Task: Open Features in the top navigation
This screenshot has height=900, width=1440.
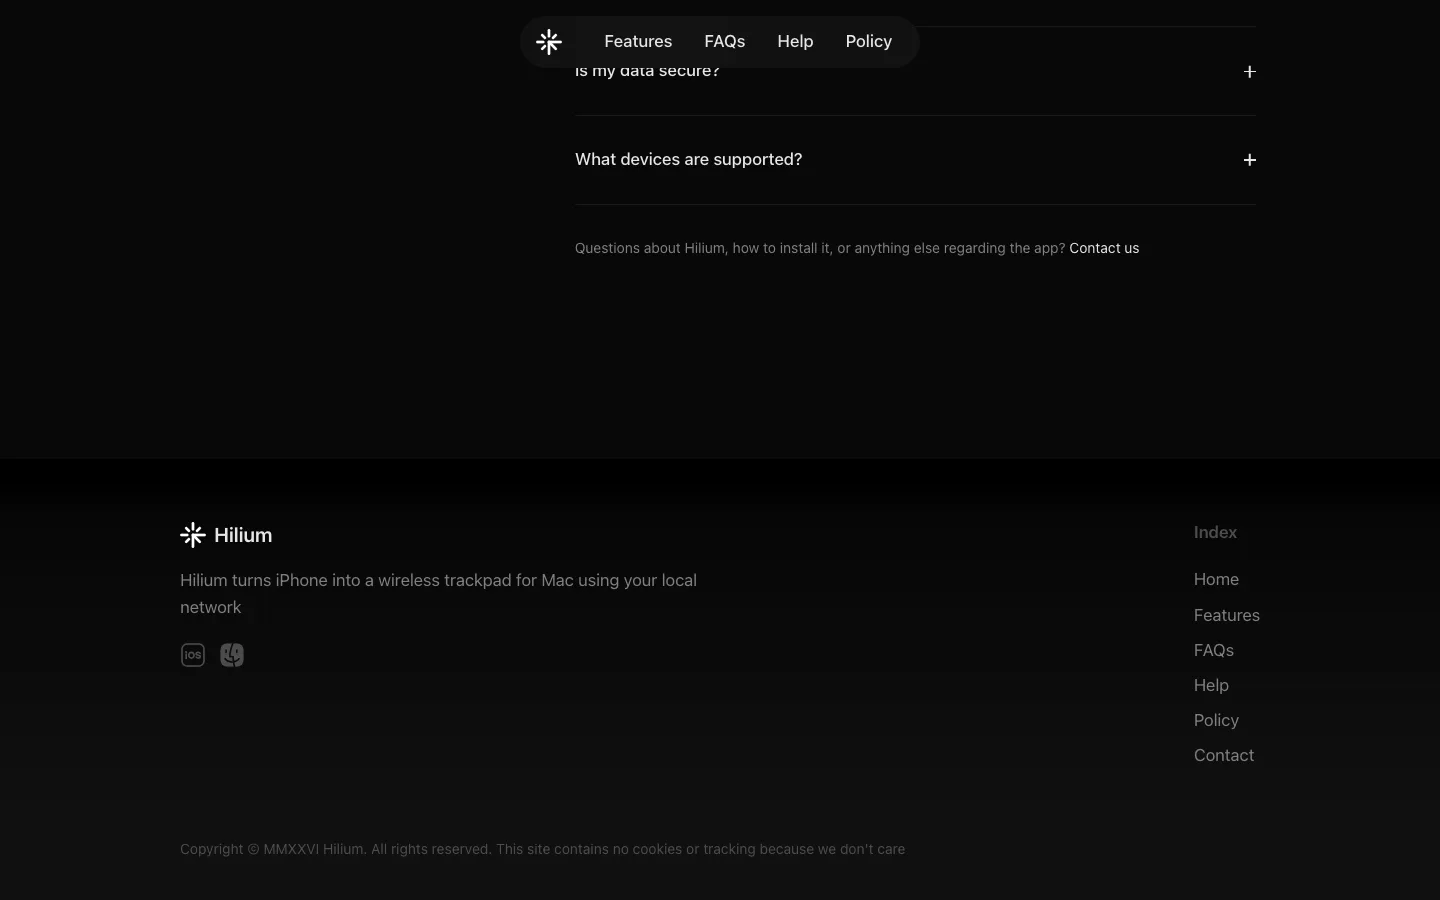Action: (x=638, y=42)
